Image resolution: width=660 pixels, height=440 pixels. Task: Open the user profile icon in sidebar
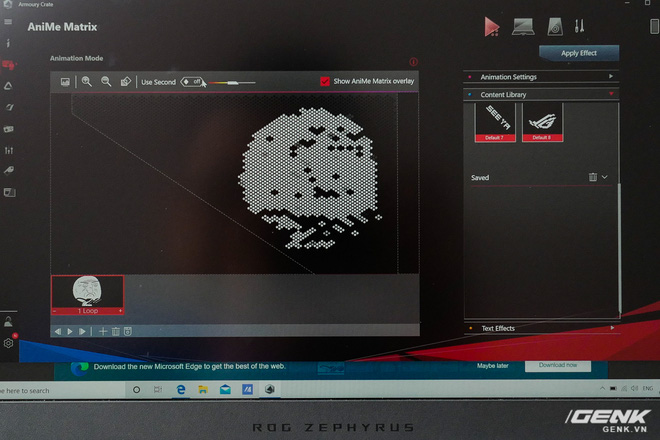pos(8,322)
